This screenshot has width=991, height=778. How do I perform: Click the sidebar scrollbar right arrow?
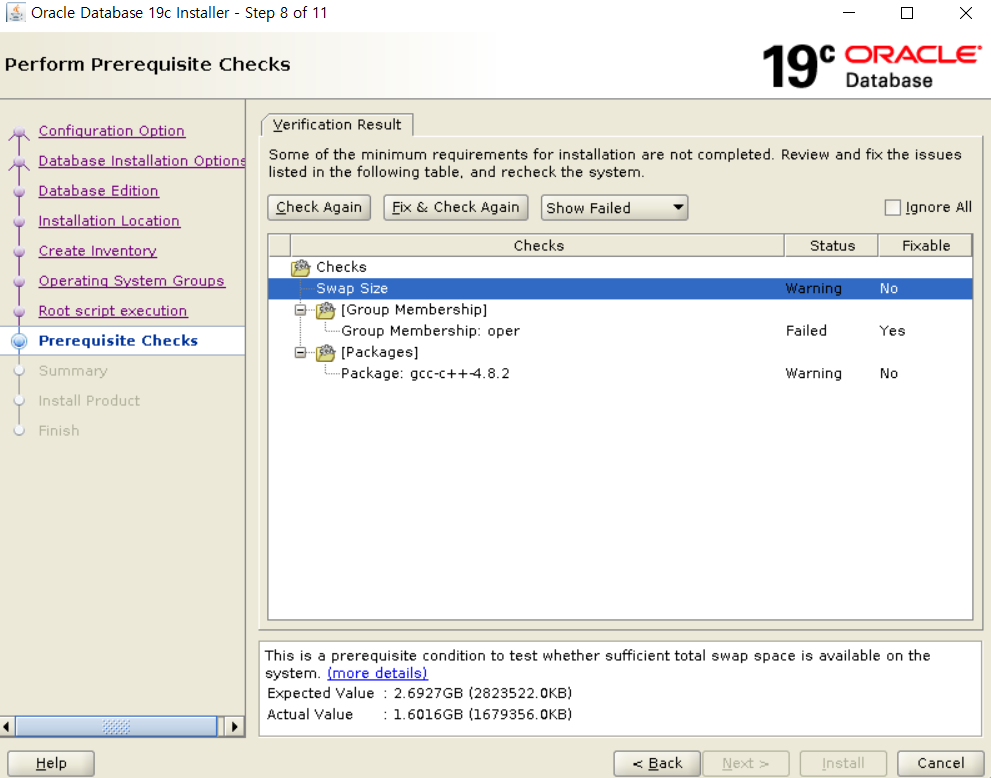pos(234,727)
